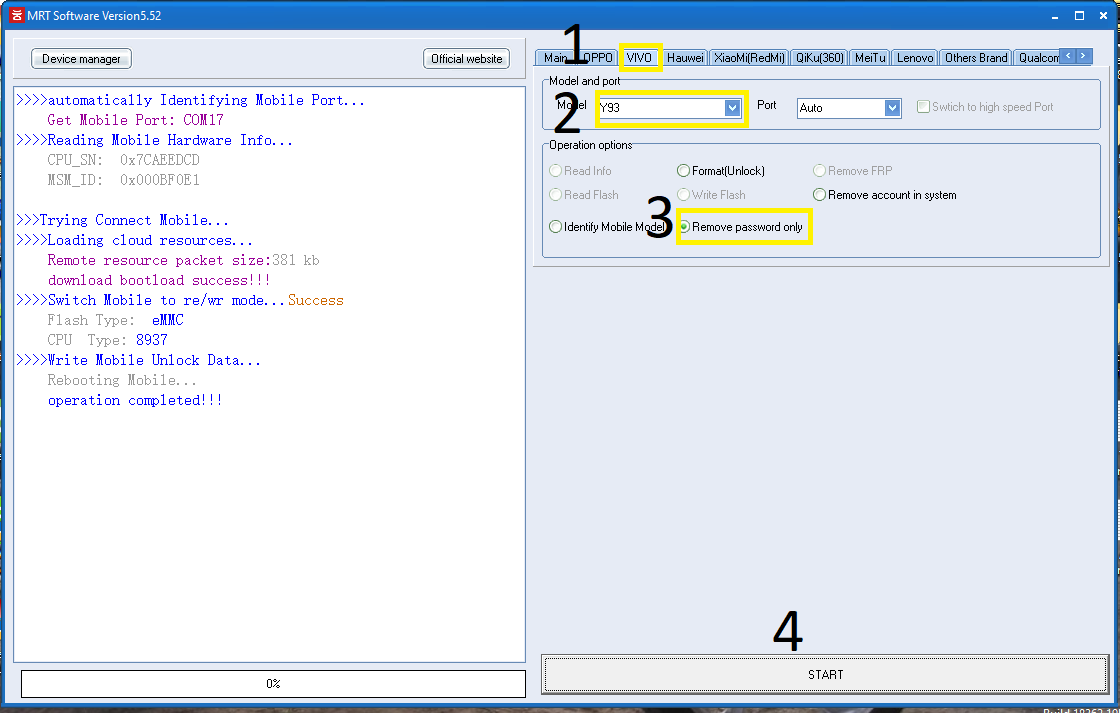Select Remove account in system option
Viewport: 1120px width, 713px height.
click(819, 195)
